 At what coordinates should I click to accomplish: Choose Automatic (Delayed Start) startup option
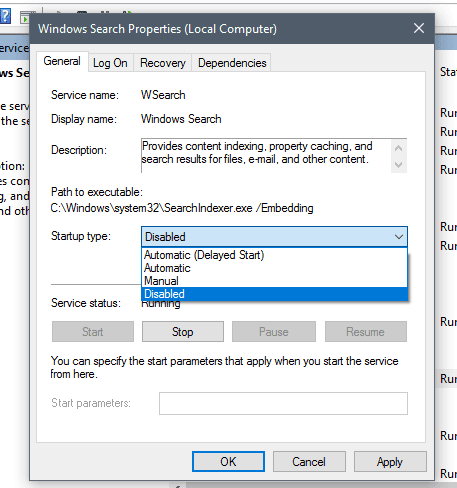point(274,255)
